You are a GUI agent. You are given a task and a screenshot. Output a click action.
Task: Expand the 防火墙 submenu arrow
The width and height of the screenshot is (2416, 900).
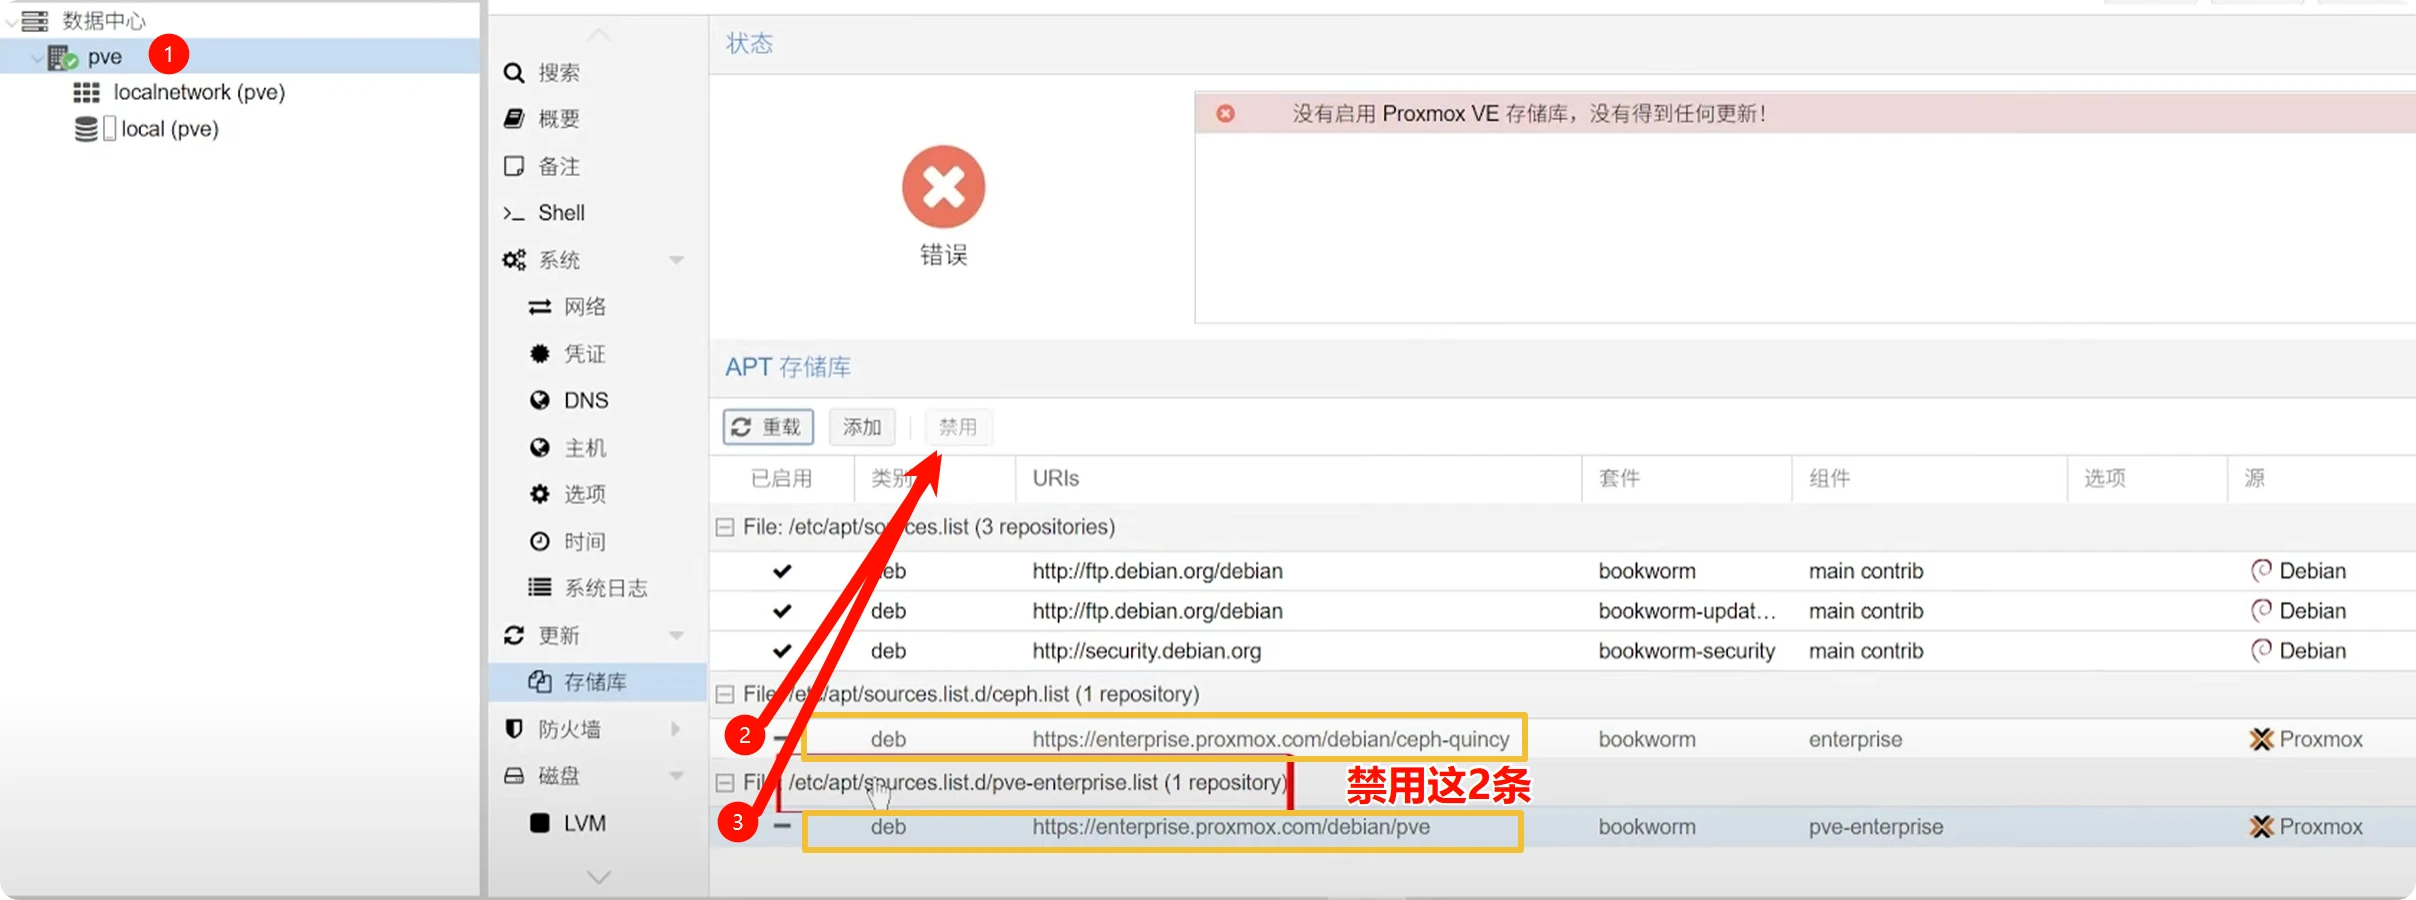(x=676, y=729)
